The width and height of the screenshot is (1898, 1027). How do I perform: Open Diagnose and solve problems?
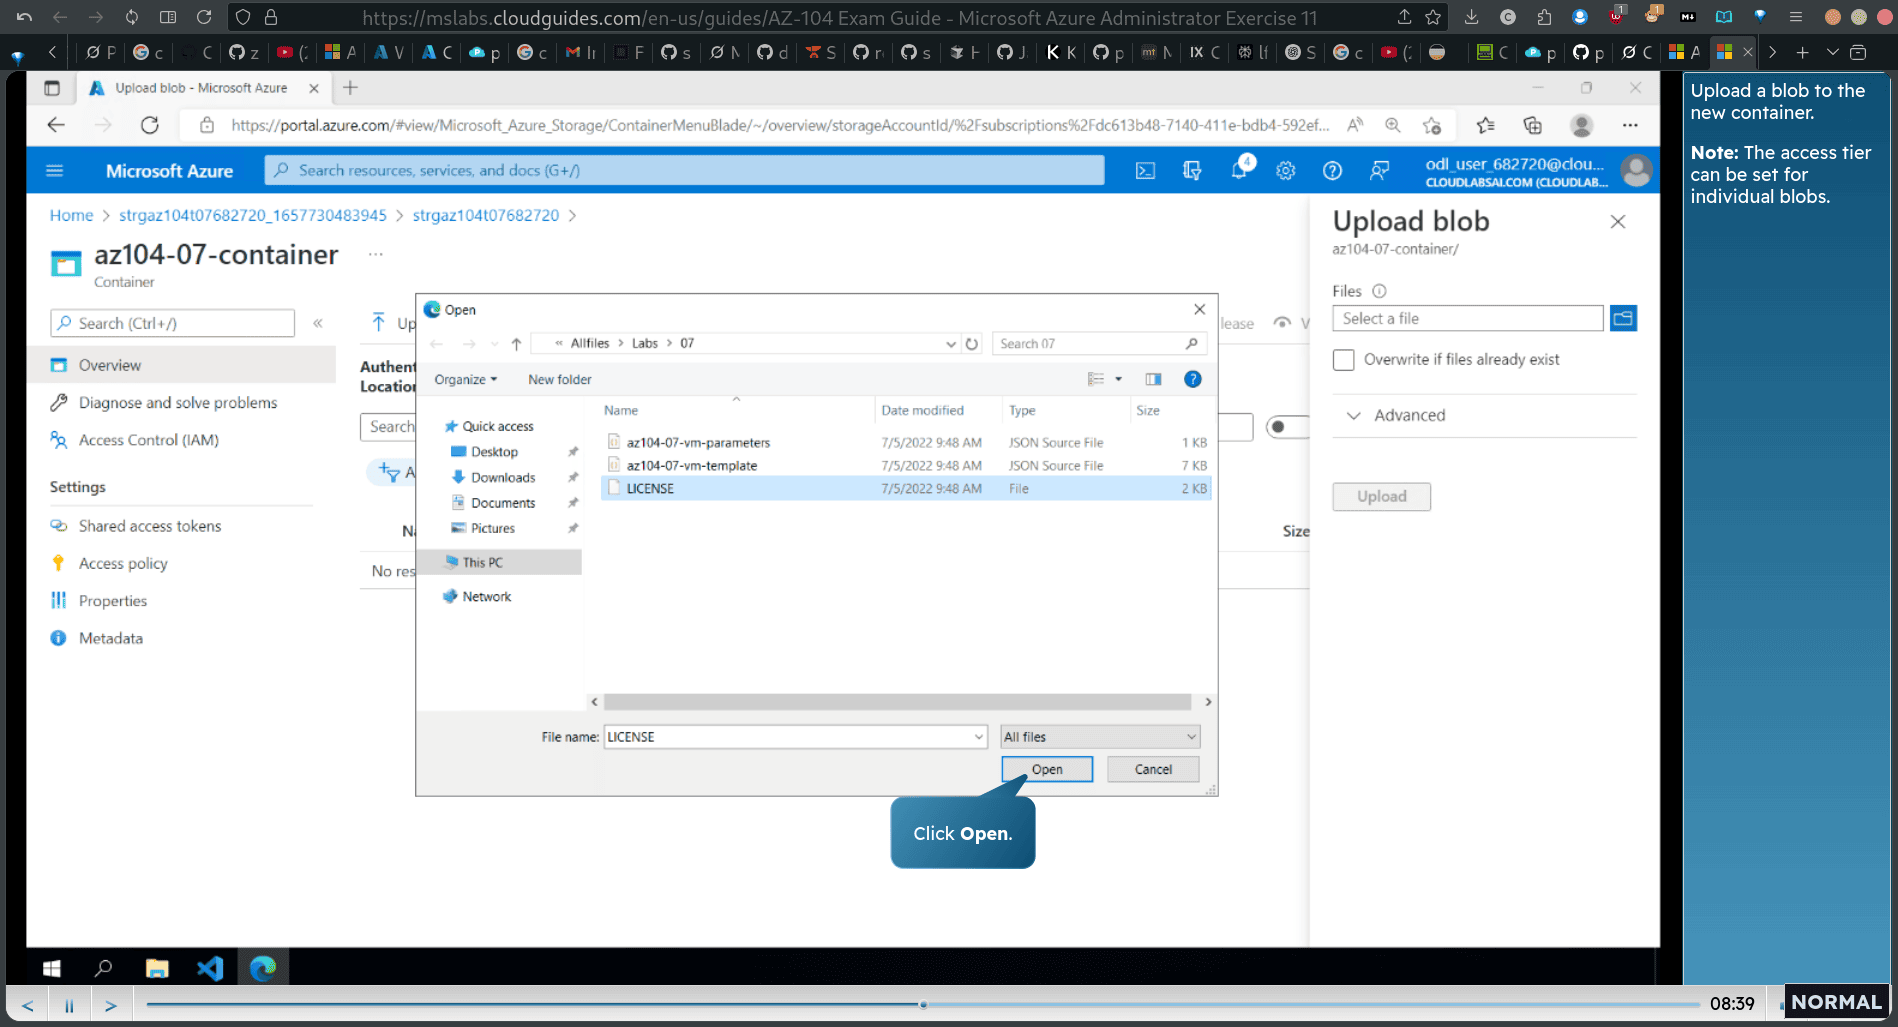pos(178,403)
